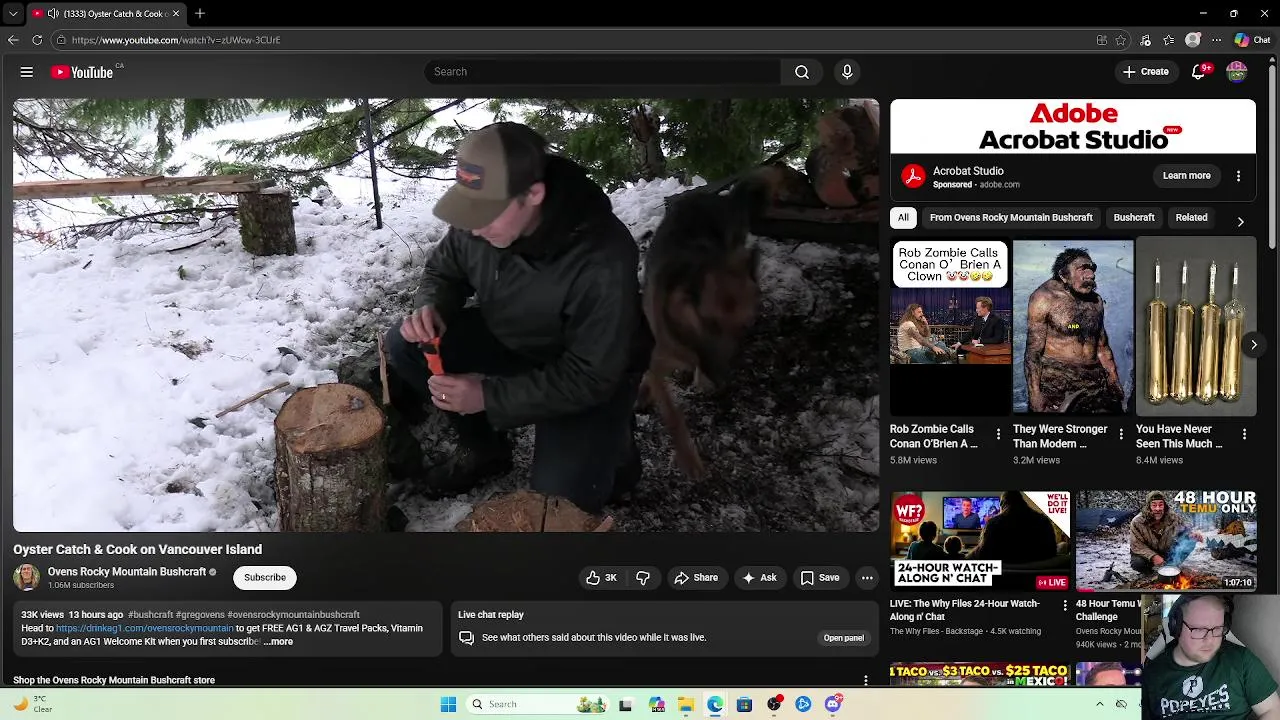Image resolution: width=1280 pixels, height=720 pixels.
Task: Open browser profile avatar in toolbar
Action: [1193, 40]
